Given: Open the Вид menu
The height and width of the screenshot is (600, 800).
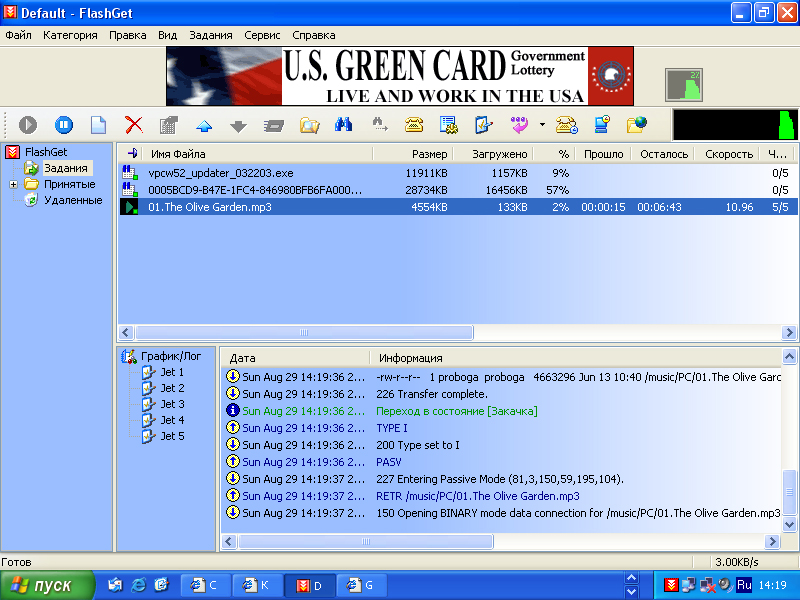Looking at the screenshot, I should [167, 35].
